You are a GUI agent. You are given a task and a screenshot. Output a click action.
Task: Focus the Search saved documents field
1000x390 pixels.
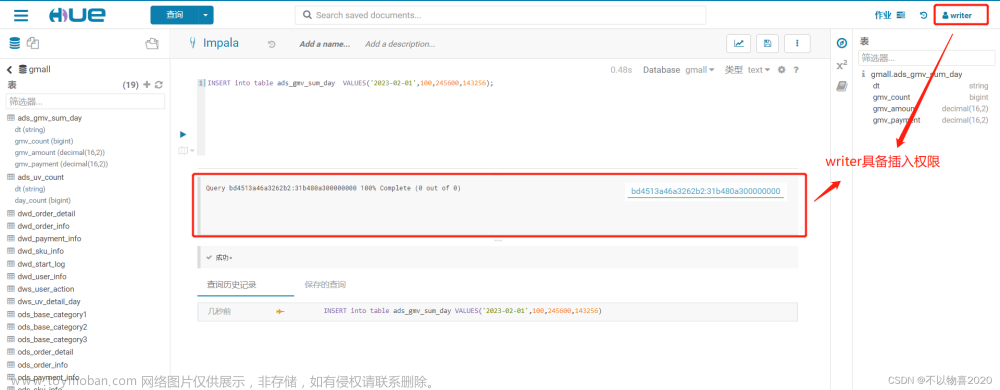pyautogui.click(x=501, y=15)
